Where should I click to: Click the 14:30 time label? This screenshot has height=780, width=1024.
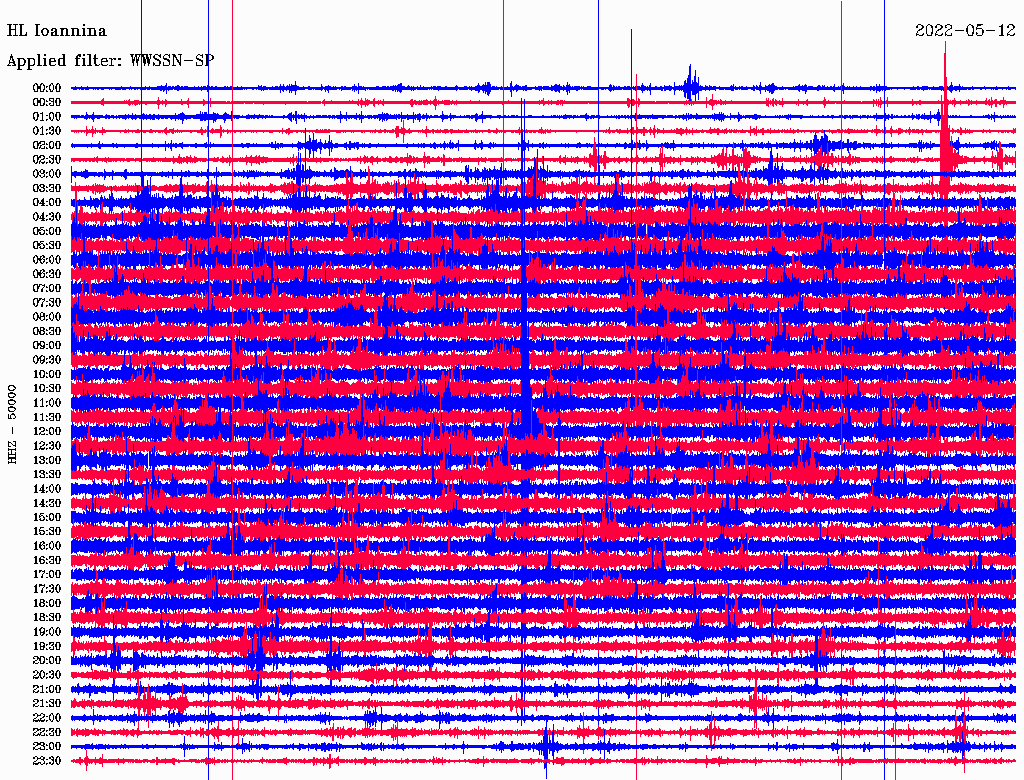[47, 504]
